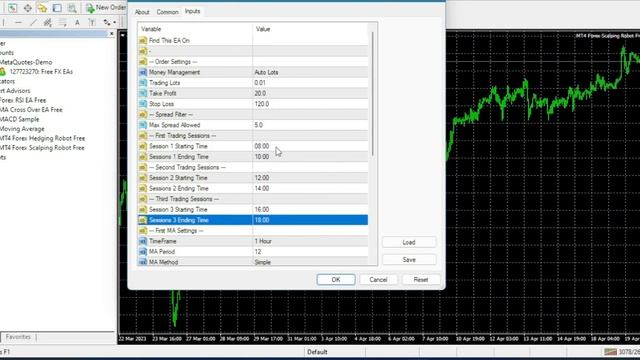
Task: Click the account icon beside 127723270
Action: pyautogui.click(x=3, y=72)
